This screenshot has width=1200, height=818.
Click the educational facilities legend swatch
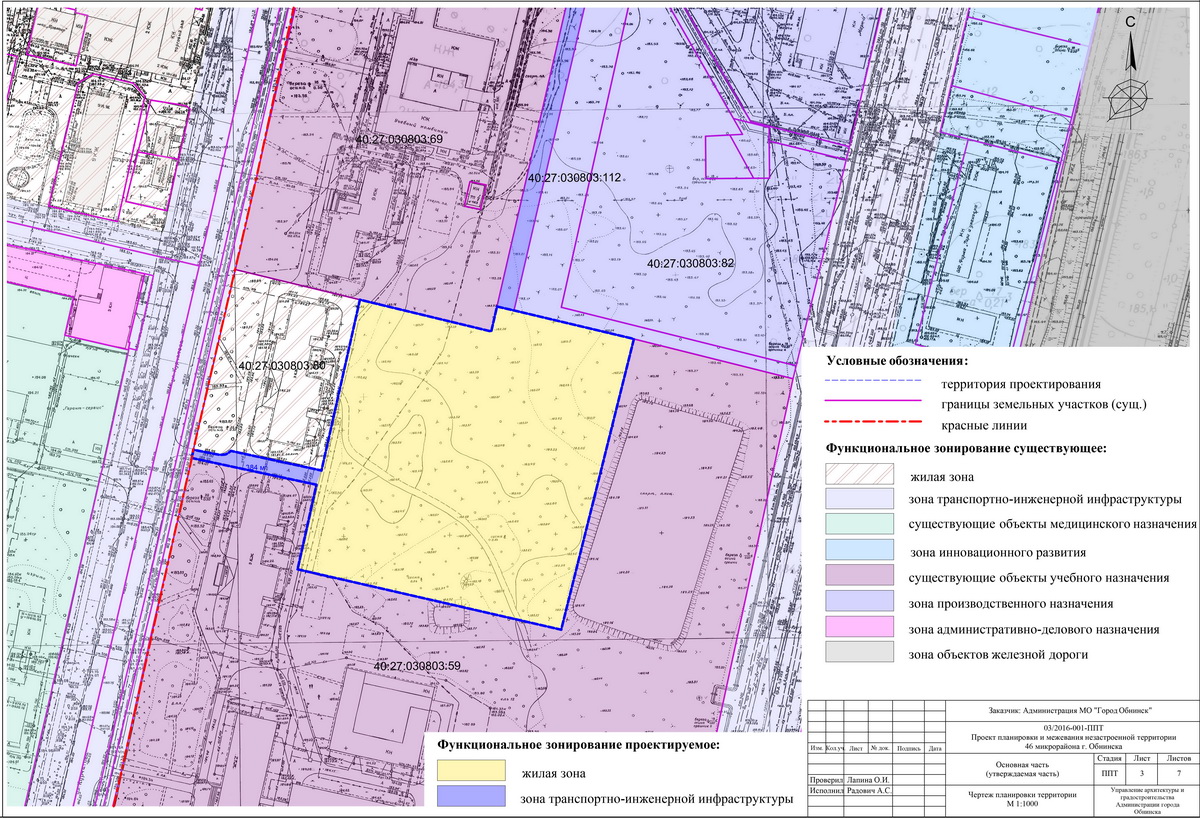[860, 577]
